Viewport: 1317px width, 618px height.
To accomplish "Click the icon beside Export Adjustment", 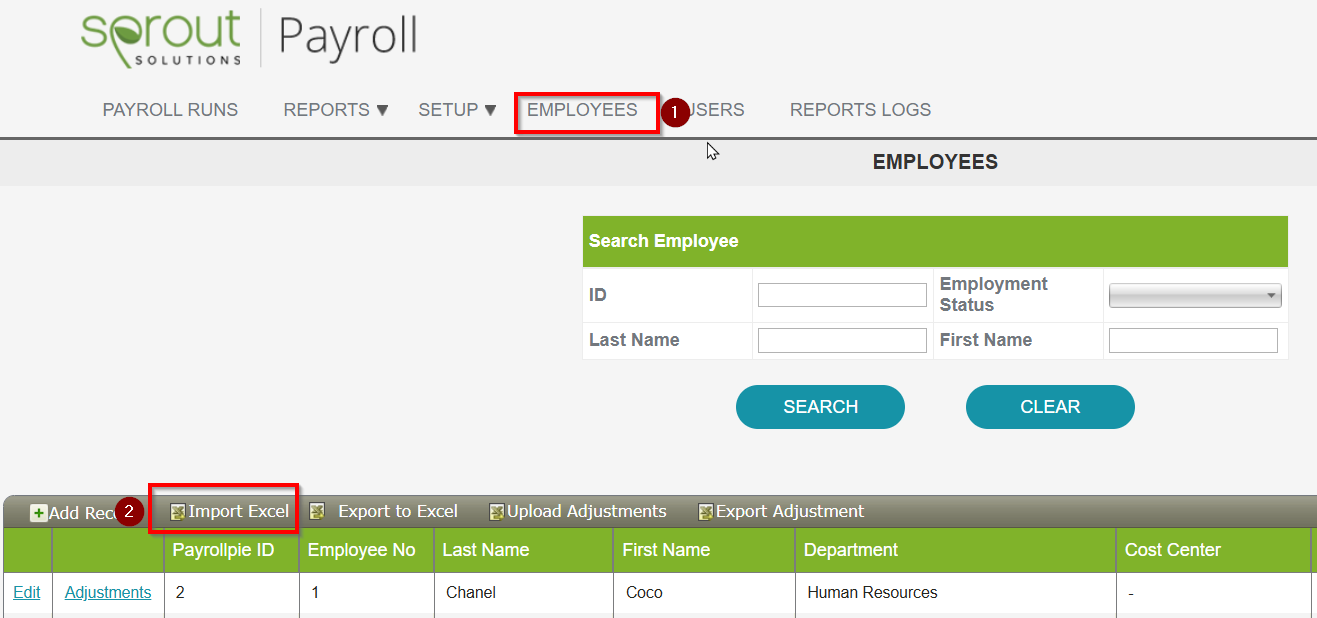I will pyautogui.click(x=706, y=512).
